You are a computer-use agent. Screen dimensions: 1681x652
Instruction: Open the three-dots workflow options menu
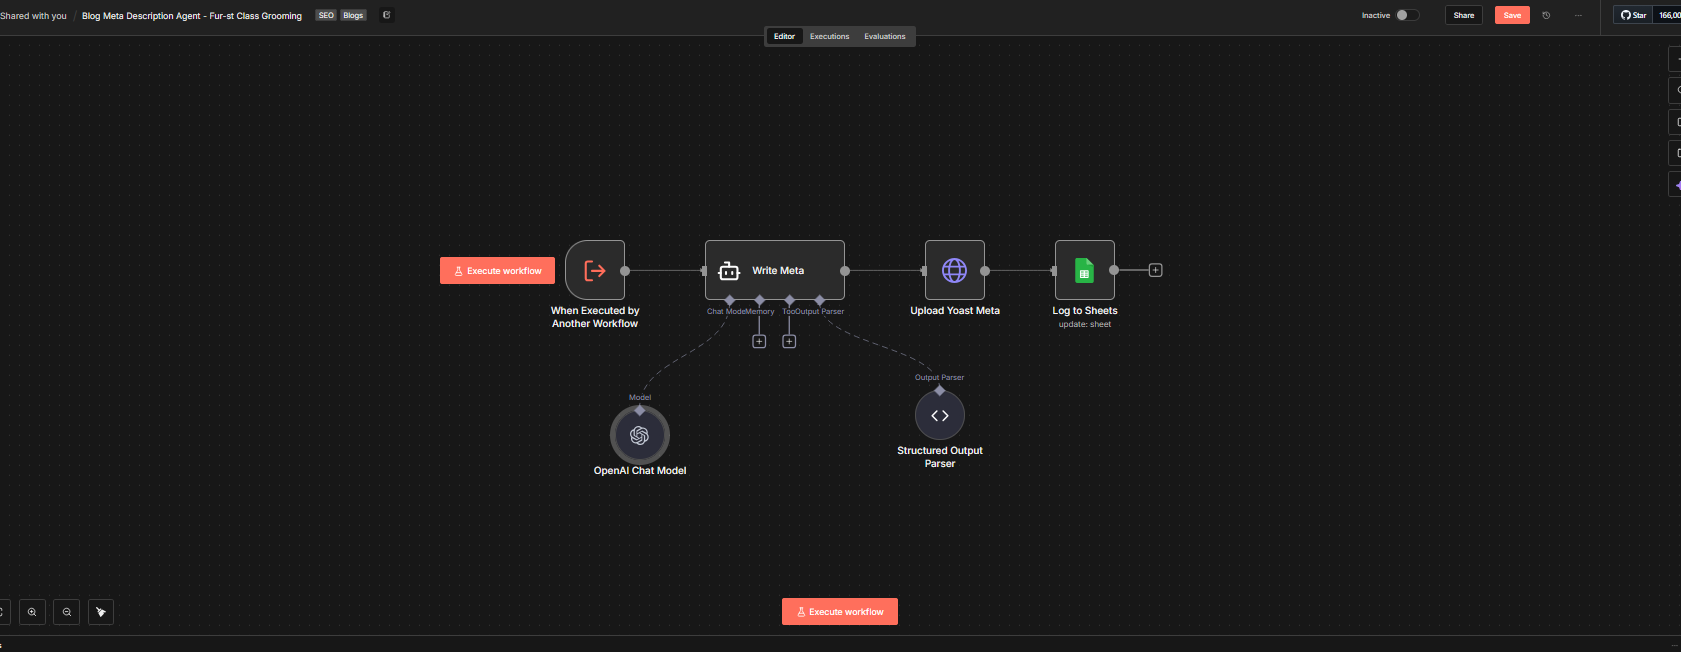coord(1578,15)
